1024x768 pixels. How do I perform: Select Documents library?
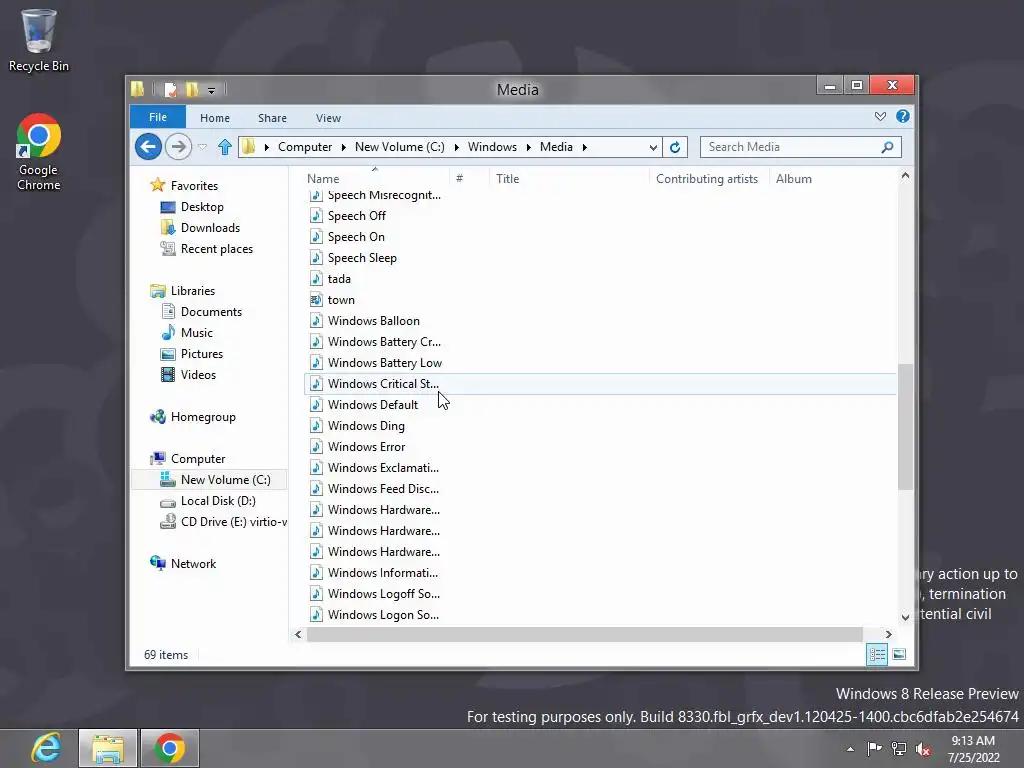[x=201, y=312]
